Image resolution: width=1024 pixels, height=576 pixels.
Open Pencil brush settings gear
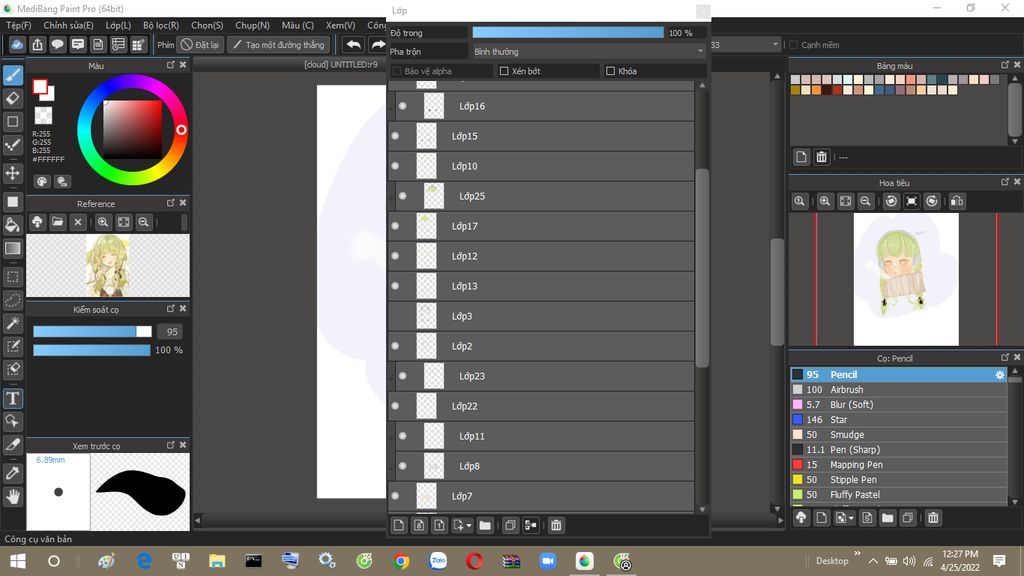click(x=999, y=375)
